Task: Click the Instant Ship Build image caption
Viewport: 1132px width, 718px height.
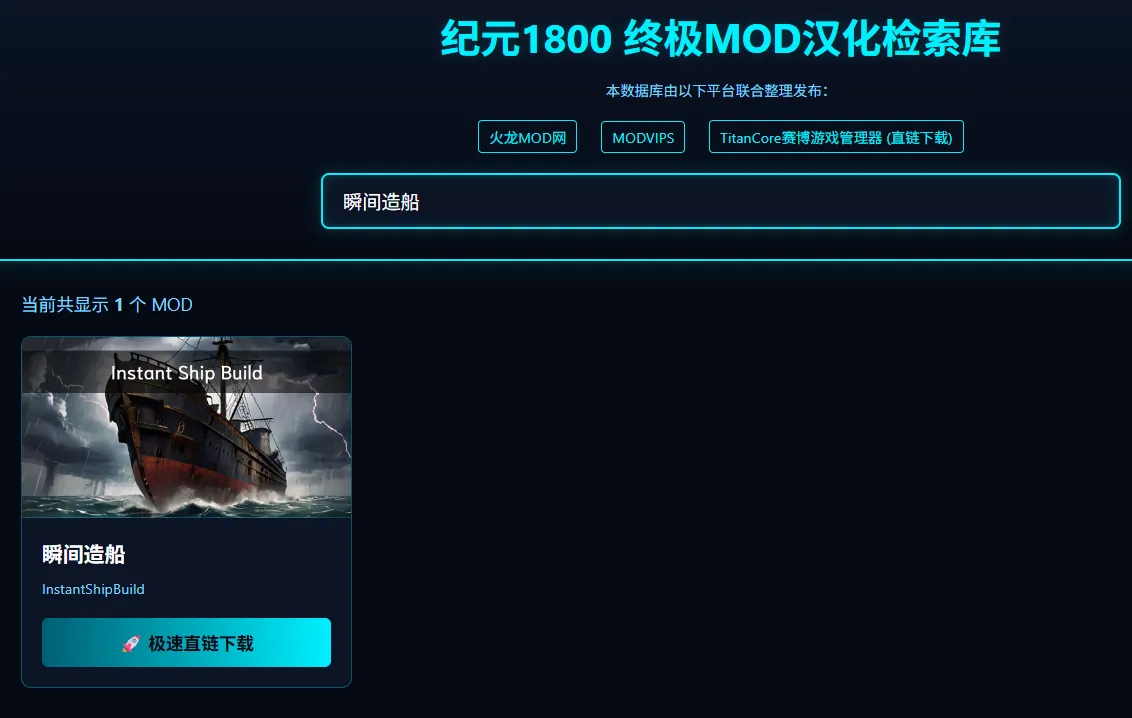Action: coord(186,373)
